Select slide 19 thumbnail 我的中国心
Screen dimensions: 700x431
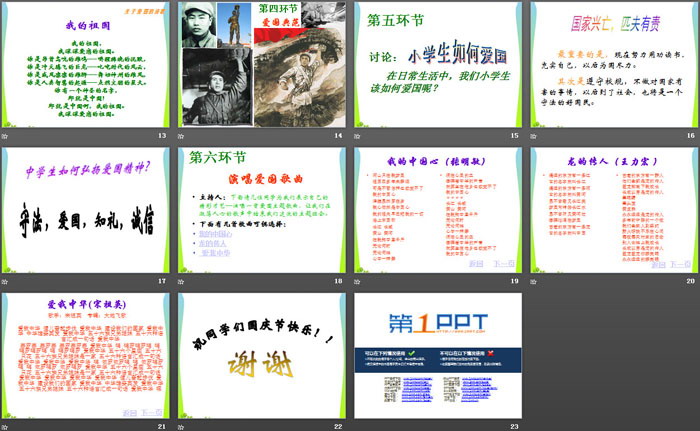(438, 210)
